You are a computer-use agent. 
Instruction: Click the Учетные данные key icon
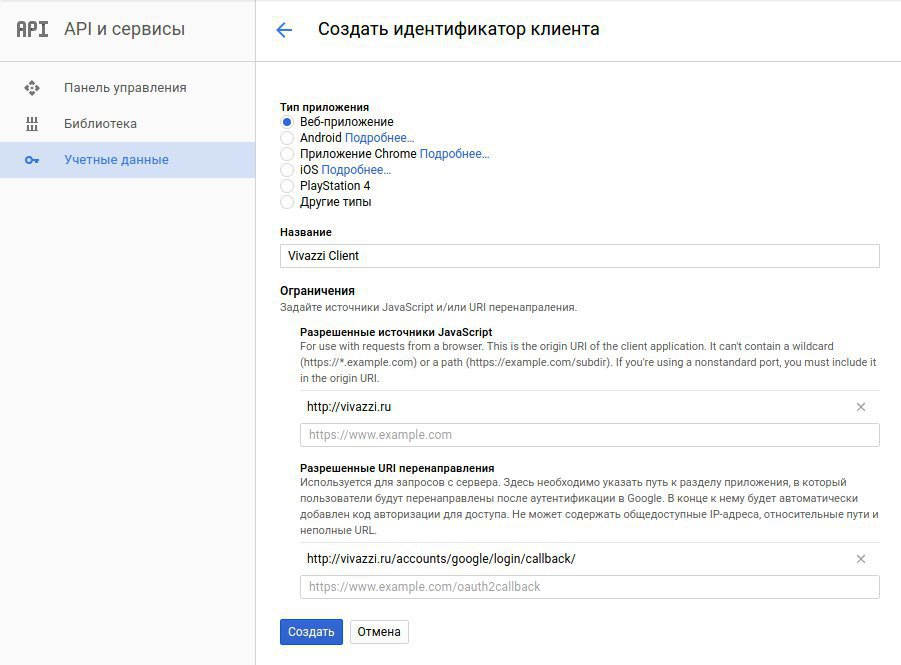pos(32,160)
